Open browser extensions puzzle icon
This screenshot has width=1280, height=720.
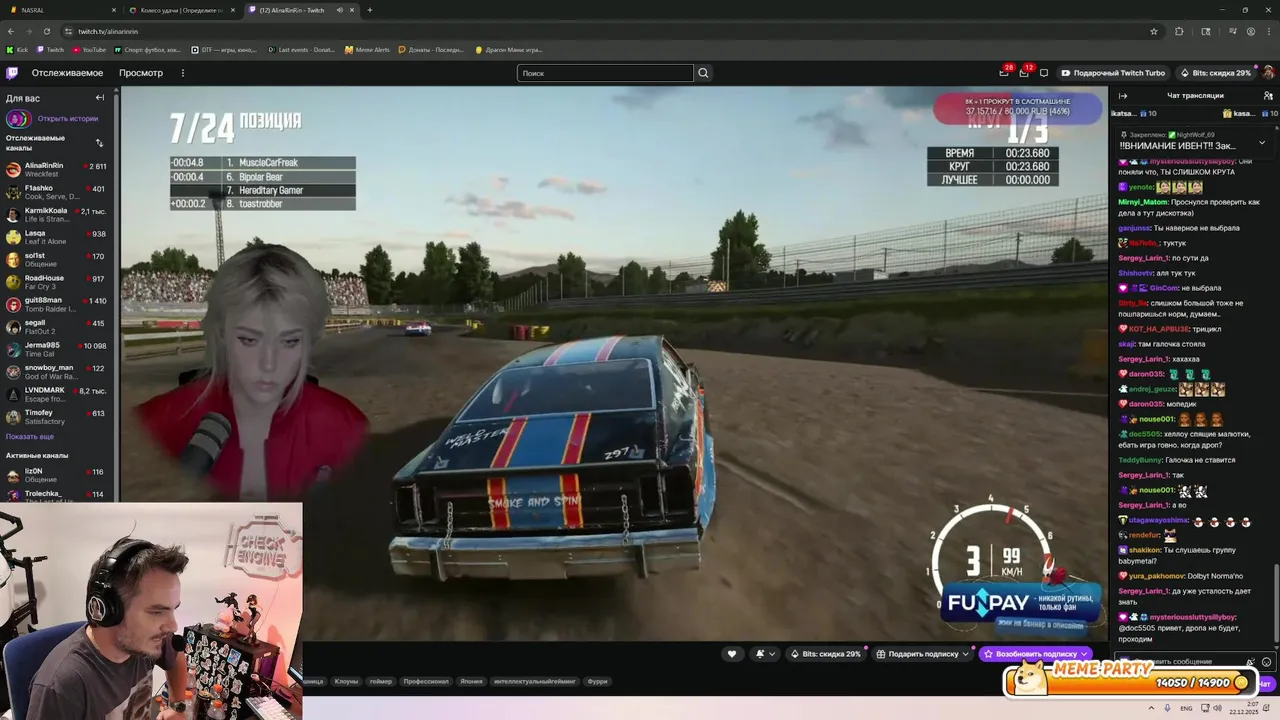1179,31
